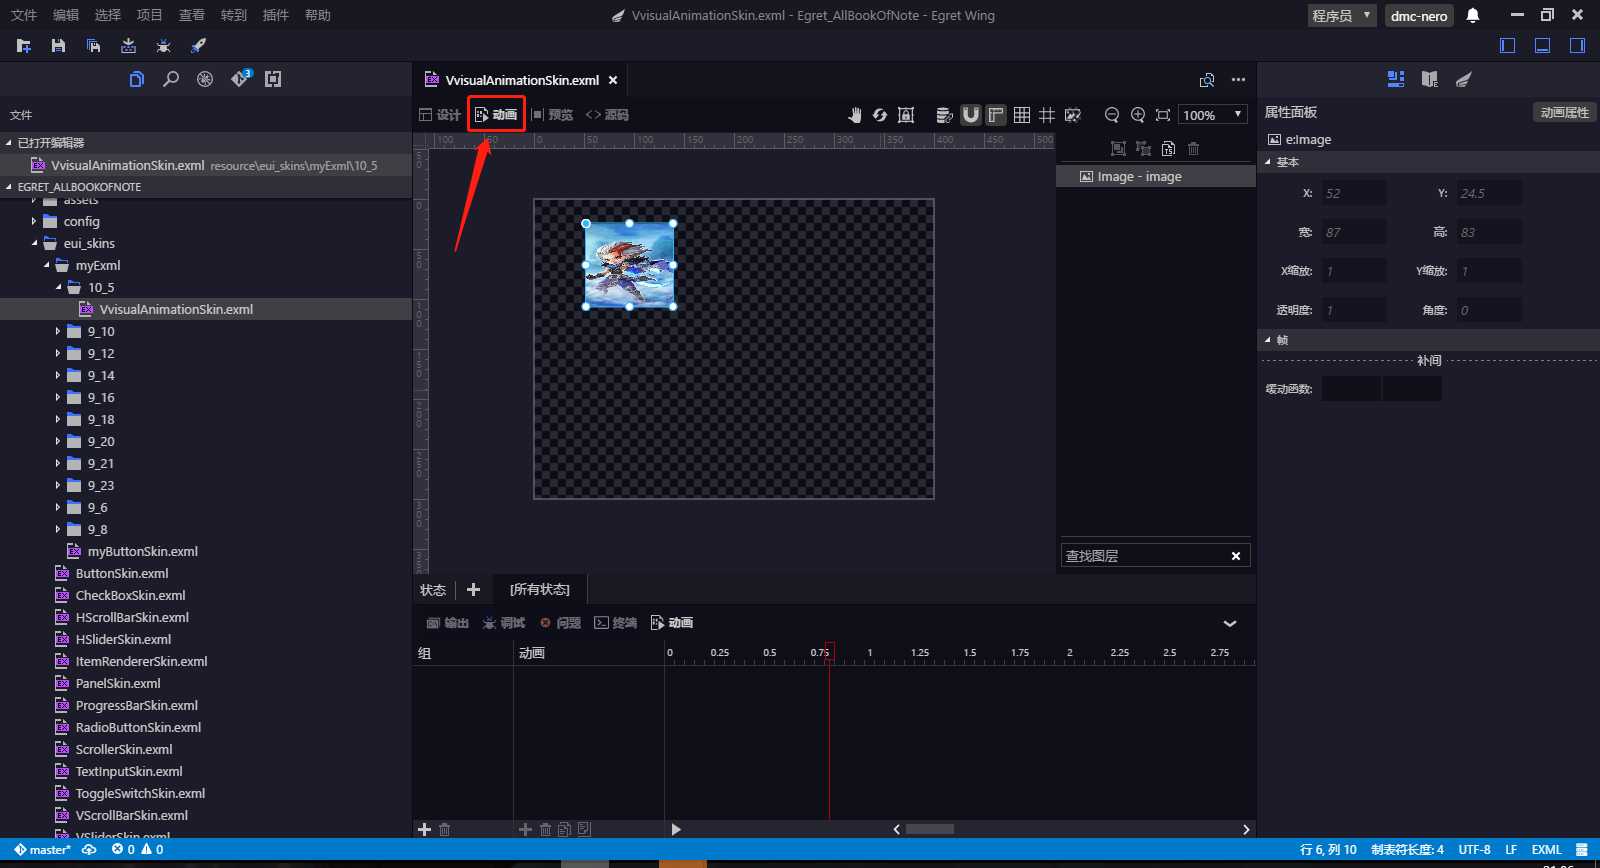Fit the canvas to the screen
Screen dimensions: 1600x868
(x=1163, y=115)
